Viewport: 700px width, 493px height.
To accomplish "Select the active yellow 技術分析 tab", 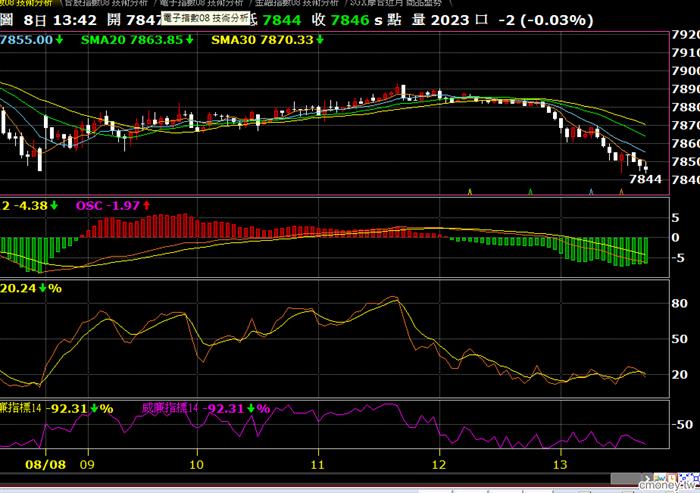I will coord(27,3).
